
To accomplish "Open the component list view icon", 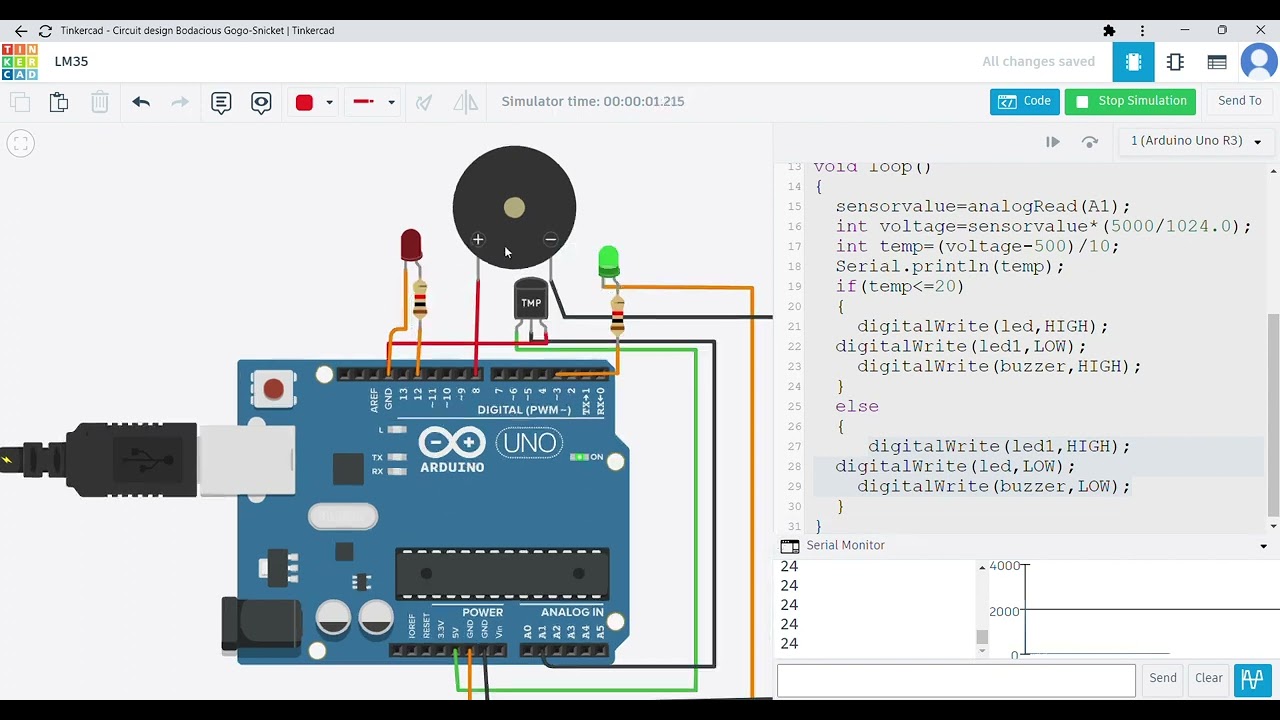I will [x=1217, y=62].
